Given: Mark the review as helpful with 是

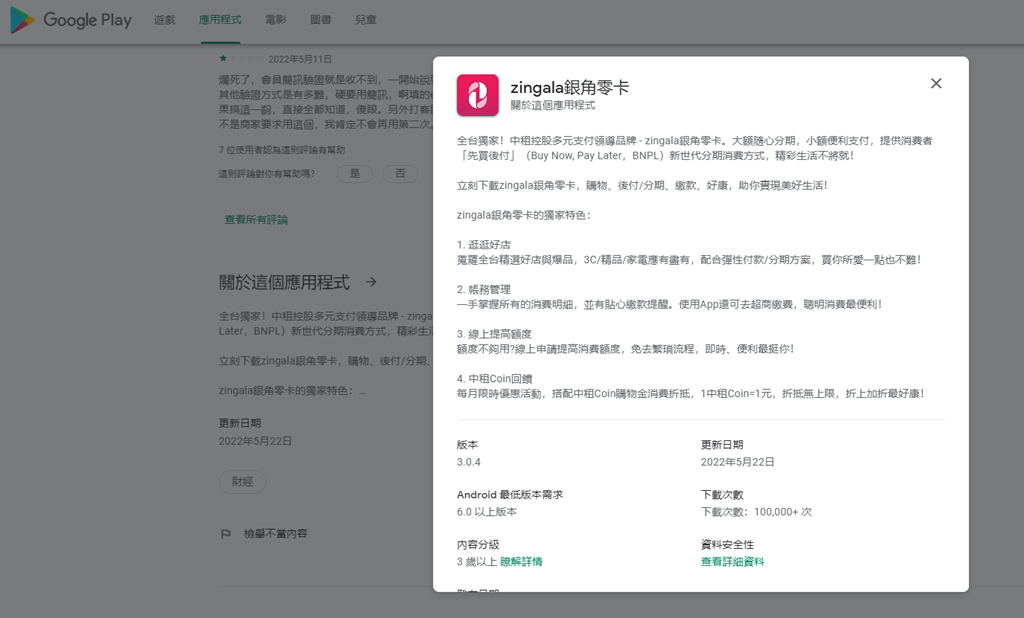Looking at the screenshot, I should coord(355,174).
